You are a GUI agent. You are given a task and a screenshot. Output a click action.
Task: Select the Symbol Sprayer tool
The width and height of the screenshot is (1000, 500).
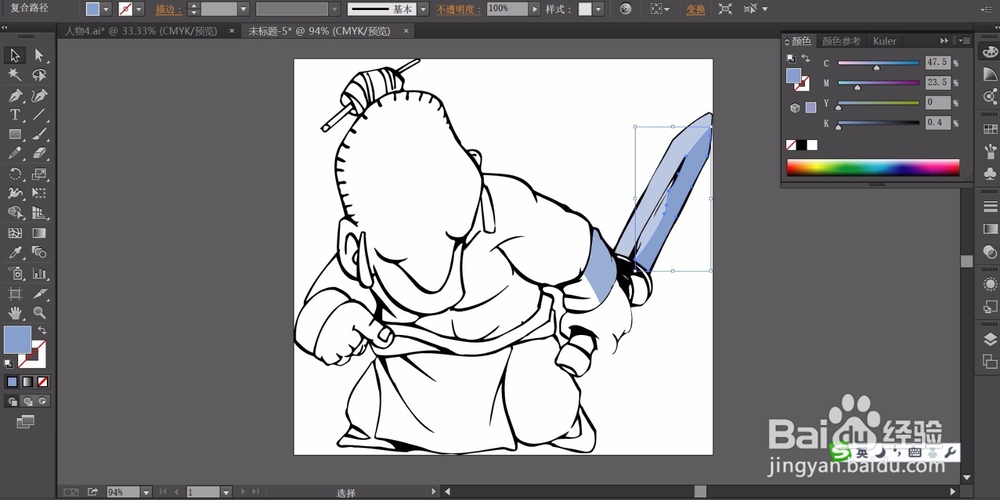point(15,274)
